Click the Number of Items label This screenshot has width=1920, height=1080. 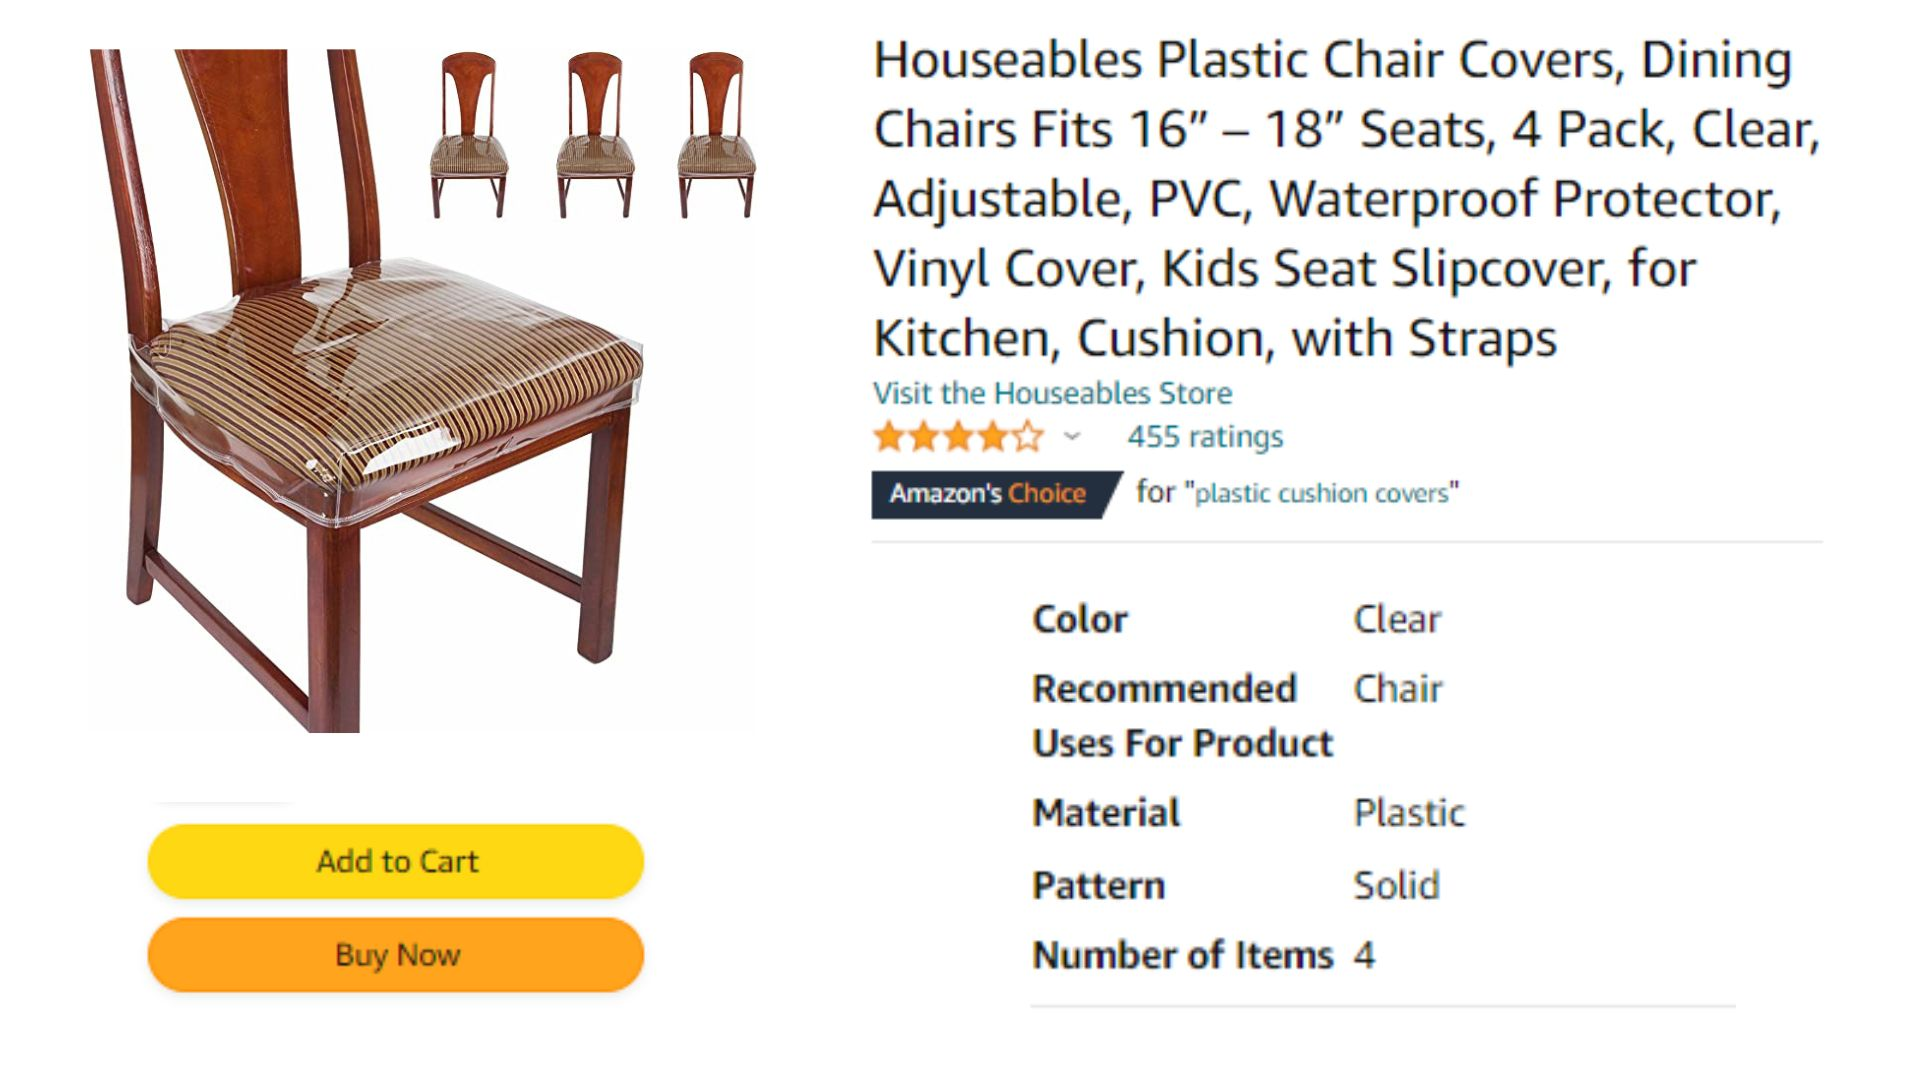1183,955
